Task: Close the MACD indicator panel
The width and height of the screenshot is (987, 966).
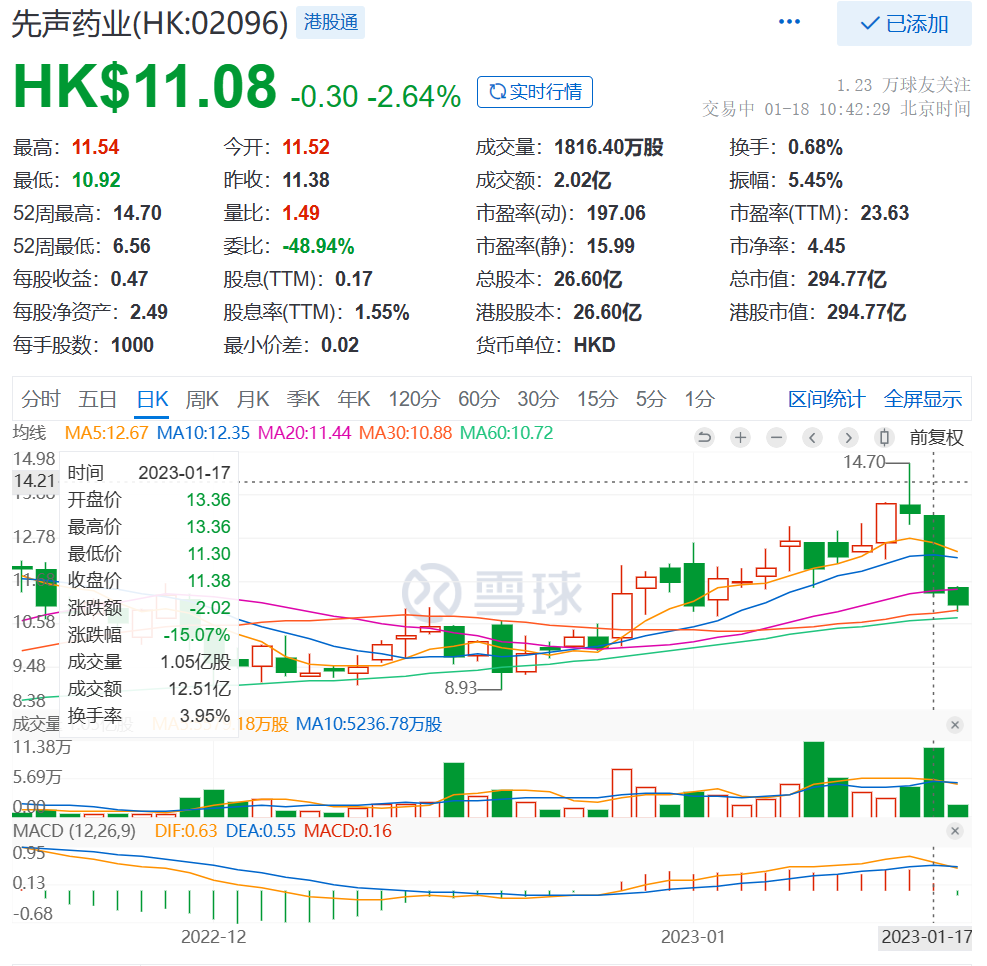Action: tap(955, 831)
